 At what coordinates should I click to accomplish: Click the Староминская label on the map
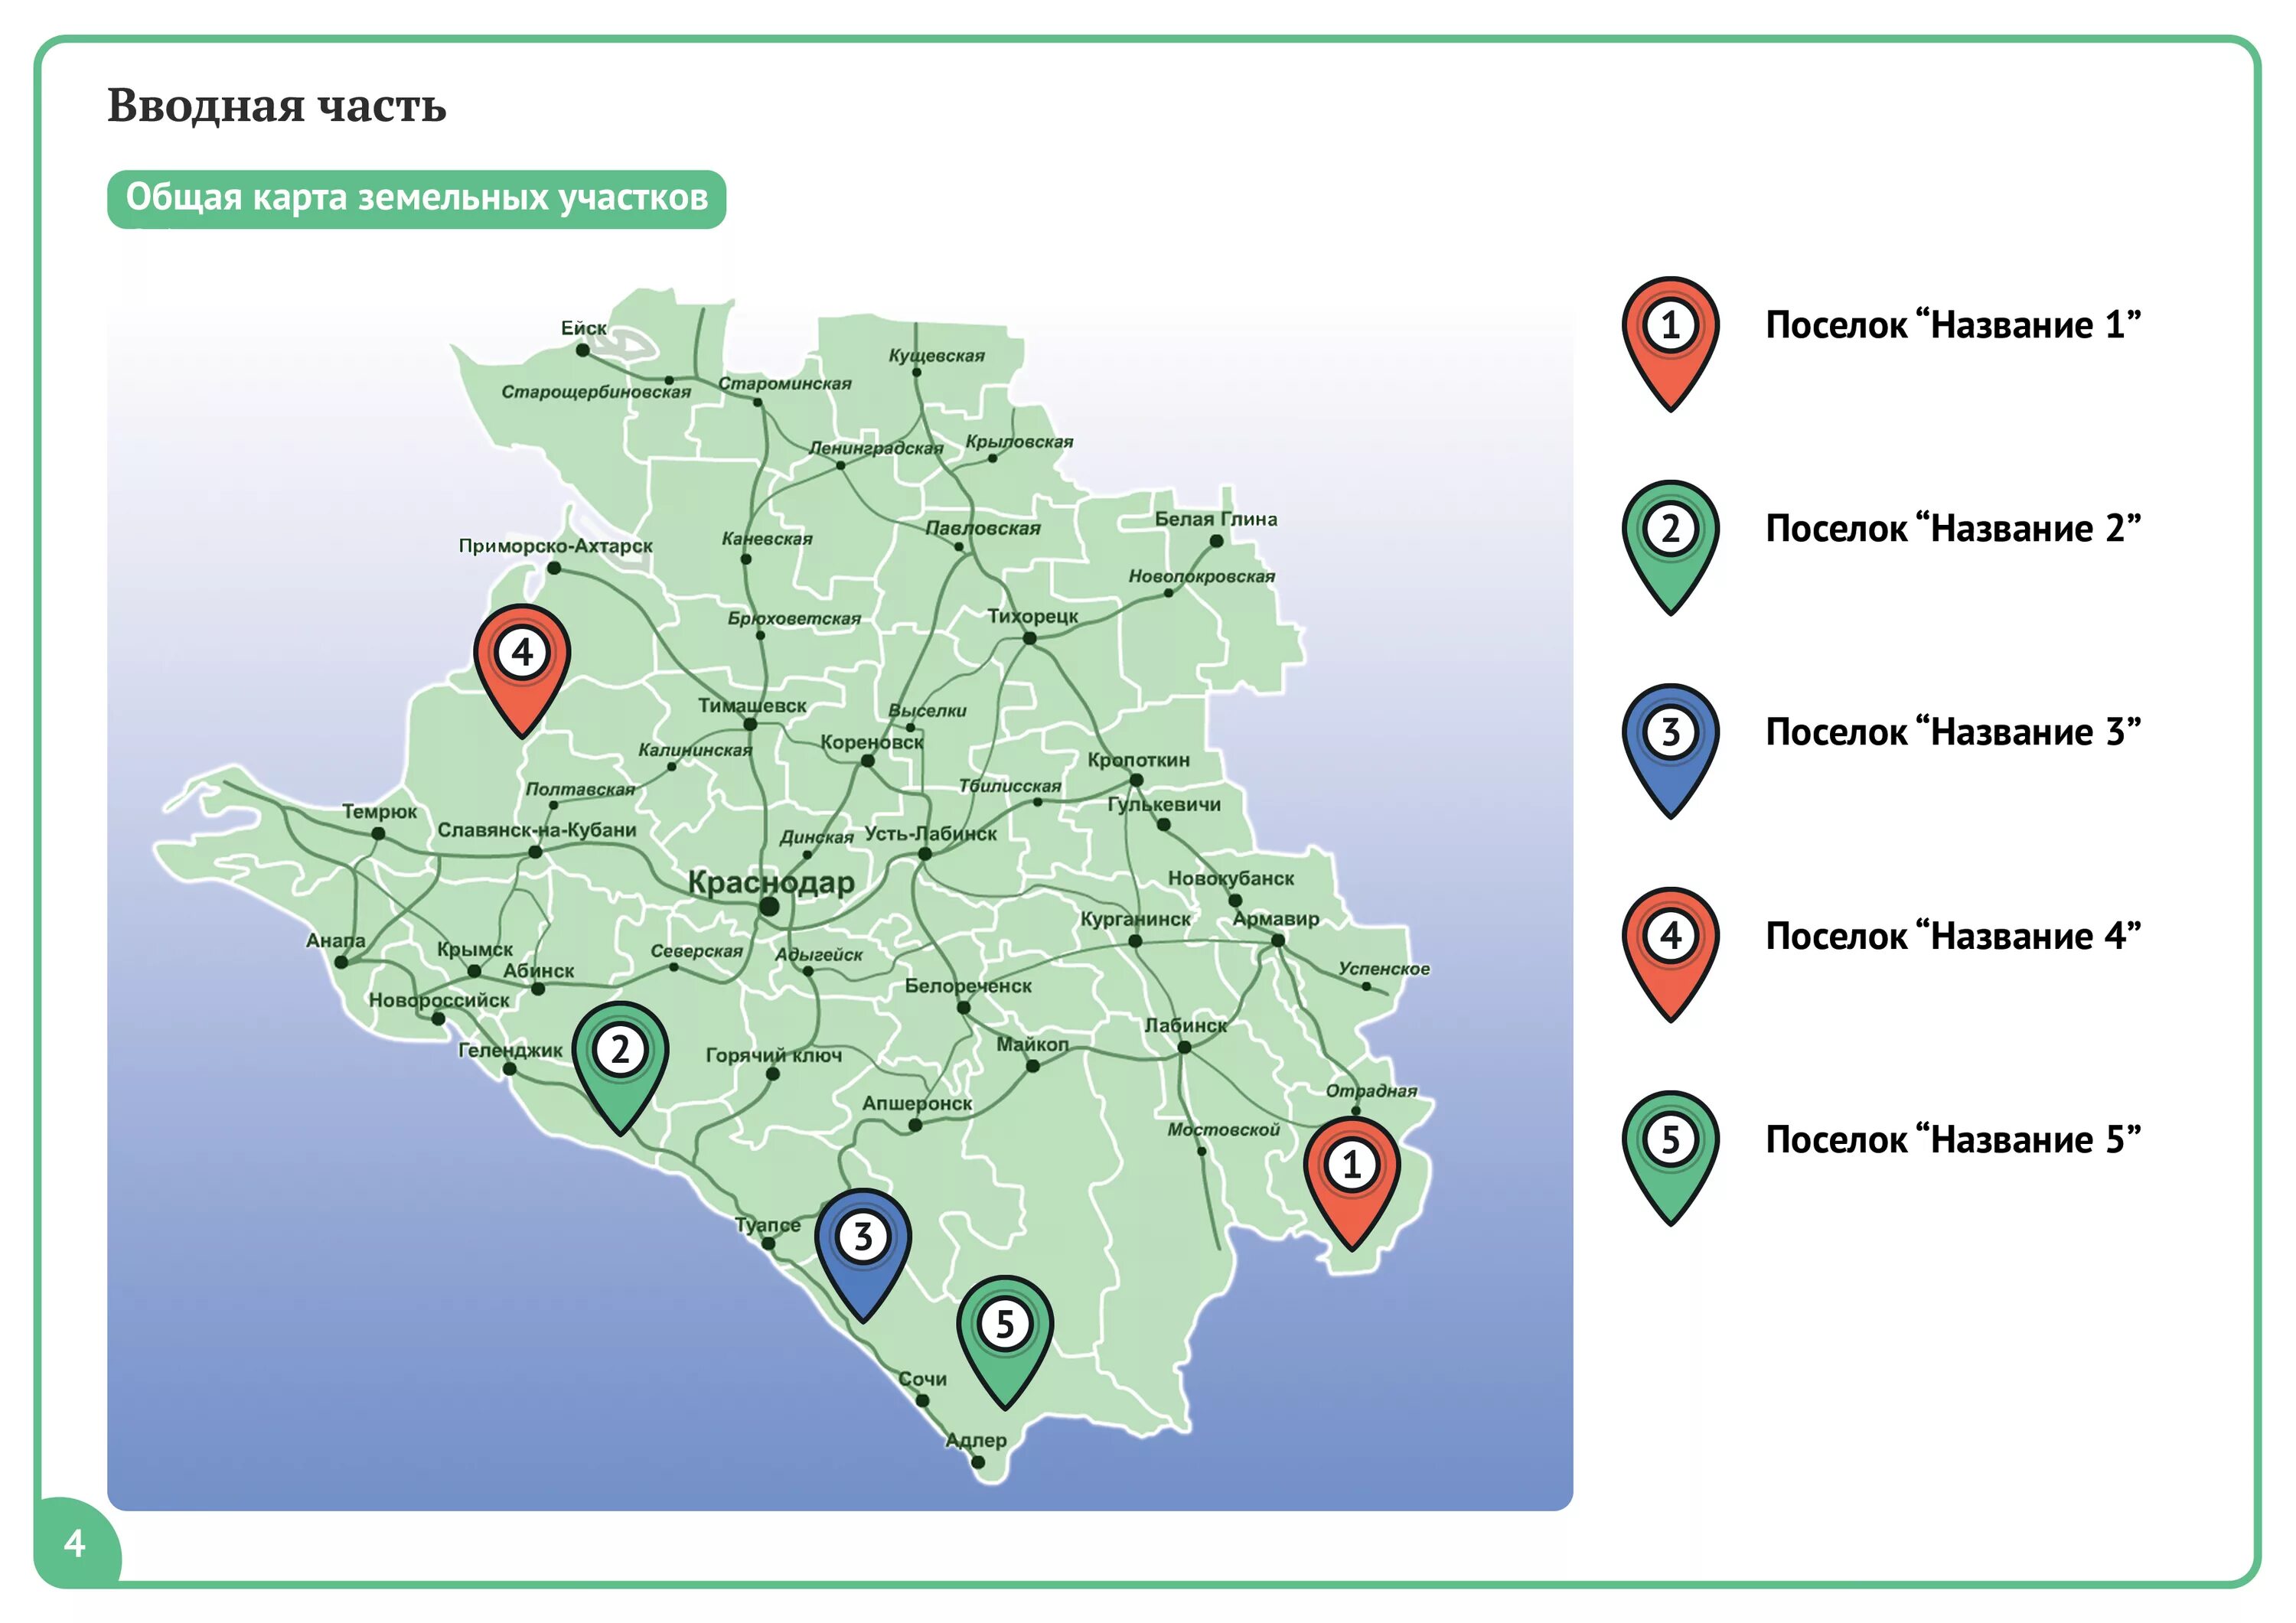[785, 384]
